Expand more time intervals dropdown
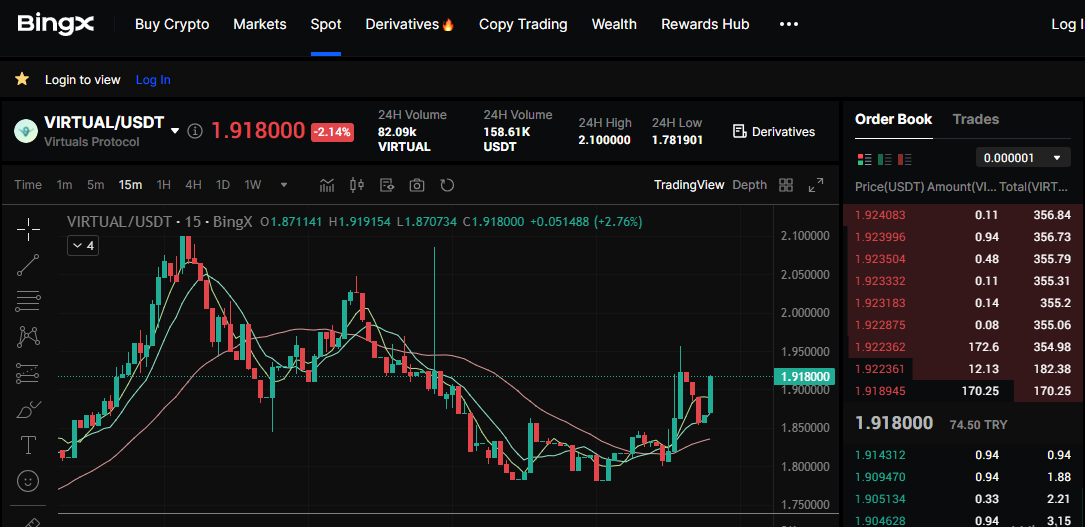 coord(284,185)
